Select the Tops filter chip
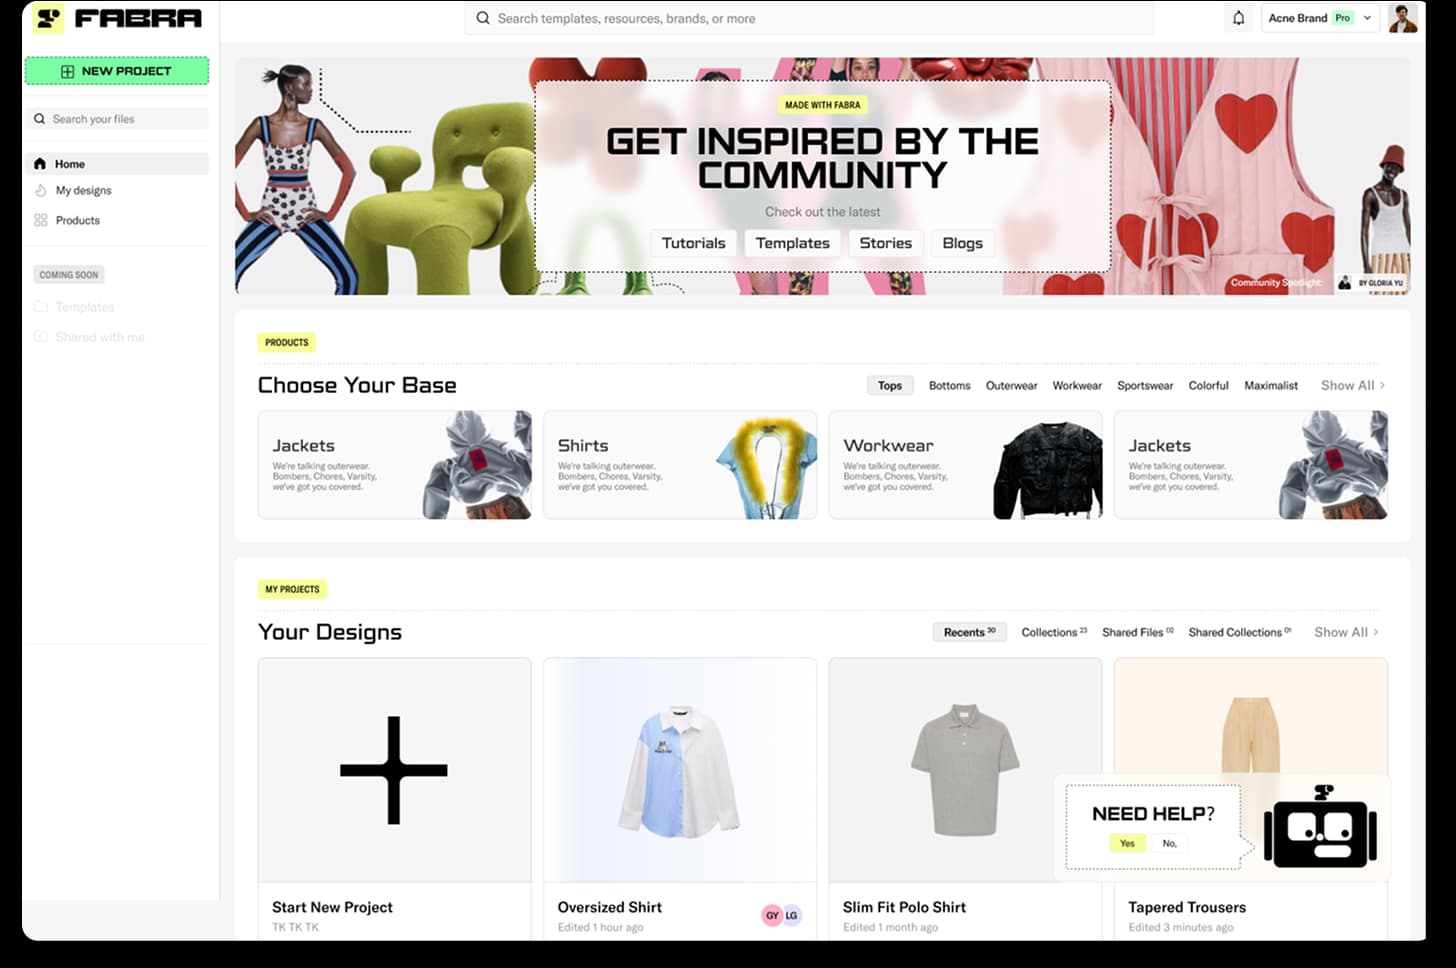This screenshot has width=1456, height=968. (890, 386)
